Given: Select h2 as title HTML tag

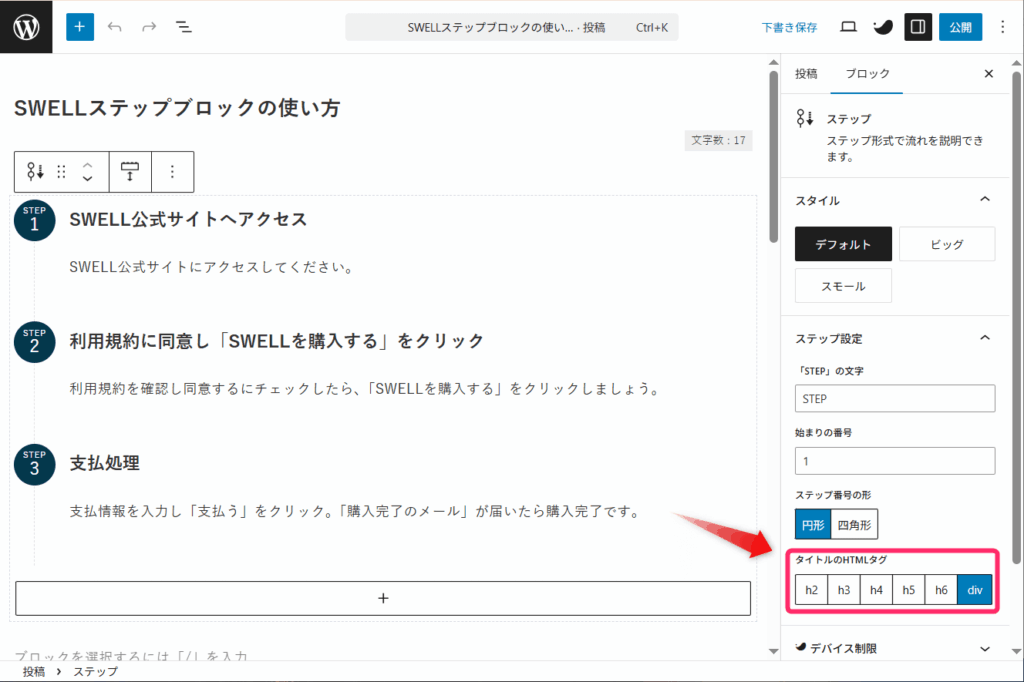Looking at the screenshot, I should coord(811,591).
